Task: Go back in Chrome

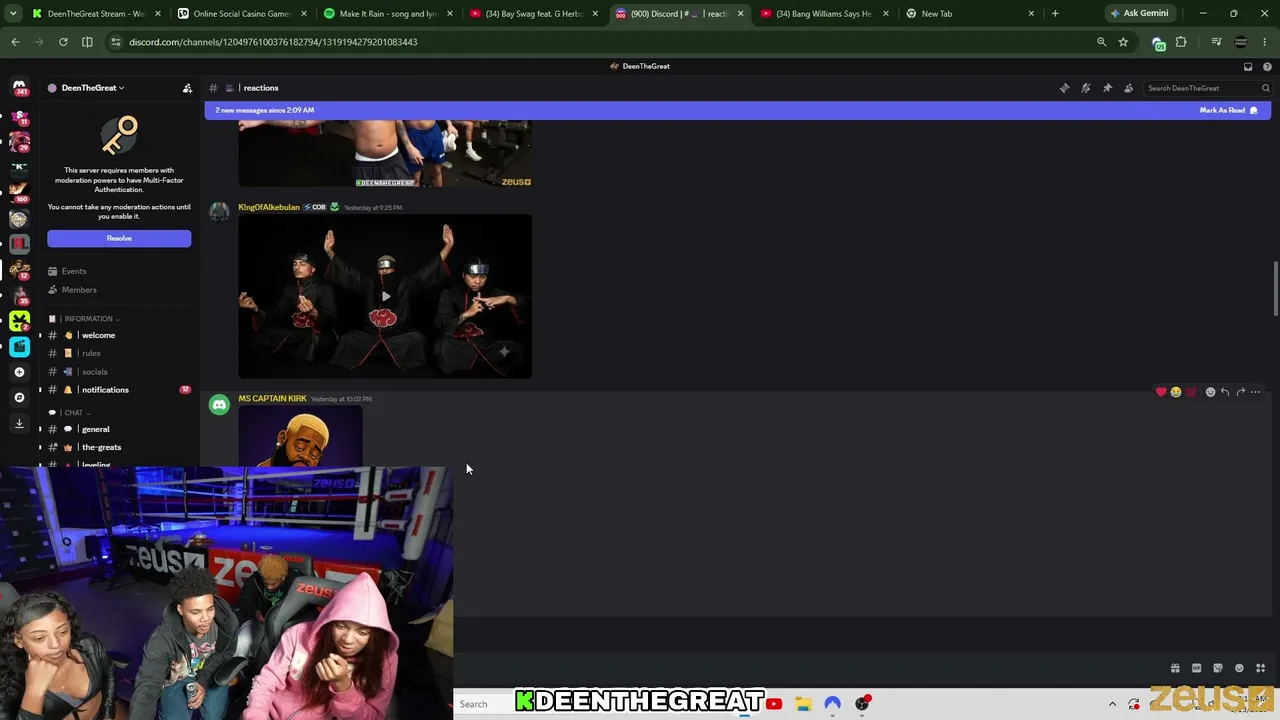Action: (x=15, y=42)
